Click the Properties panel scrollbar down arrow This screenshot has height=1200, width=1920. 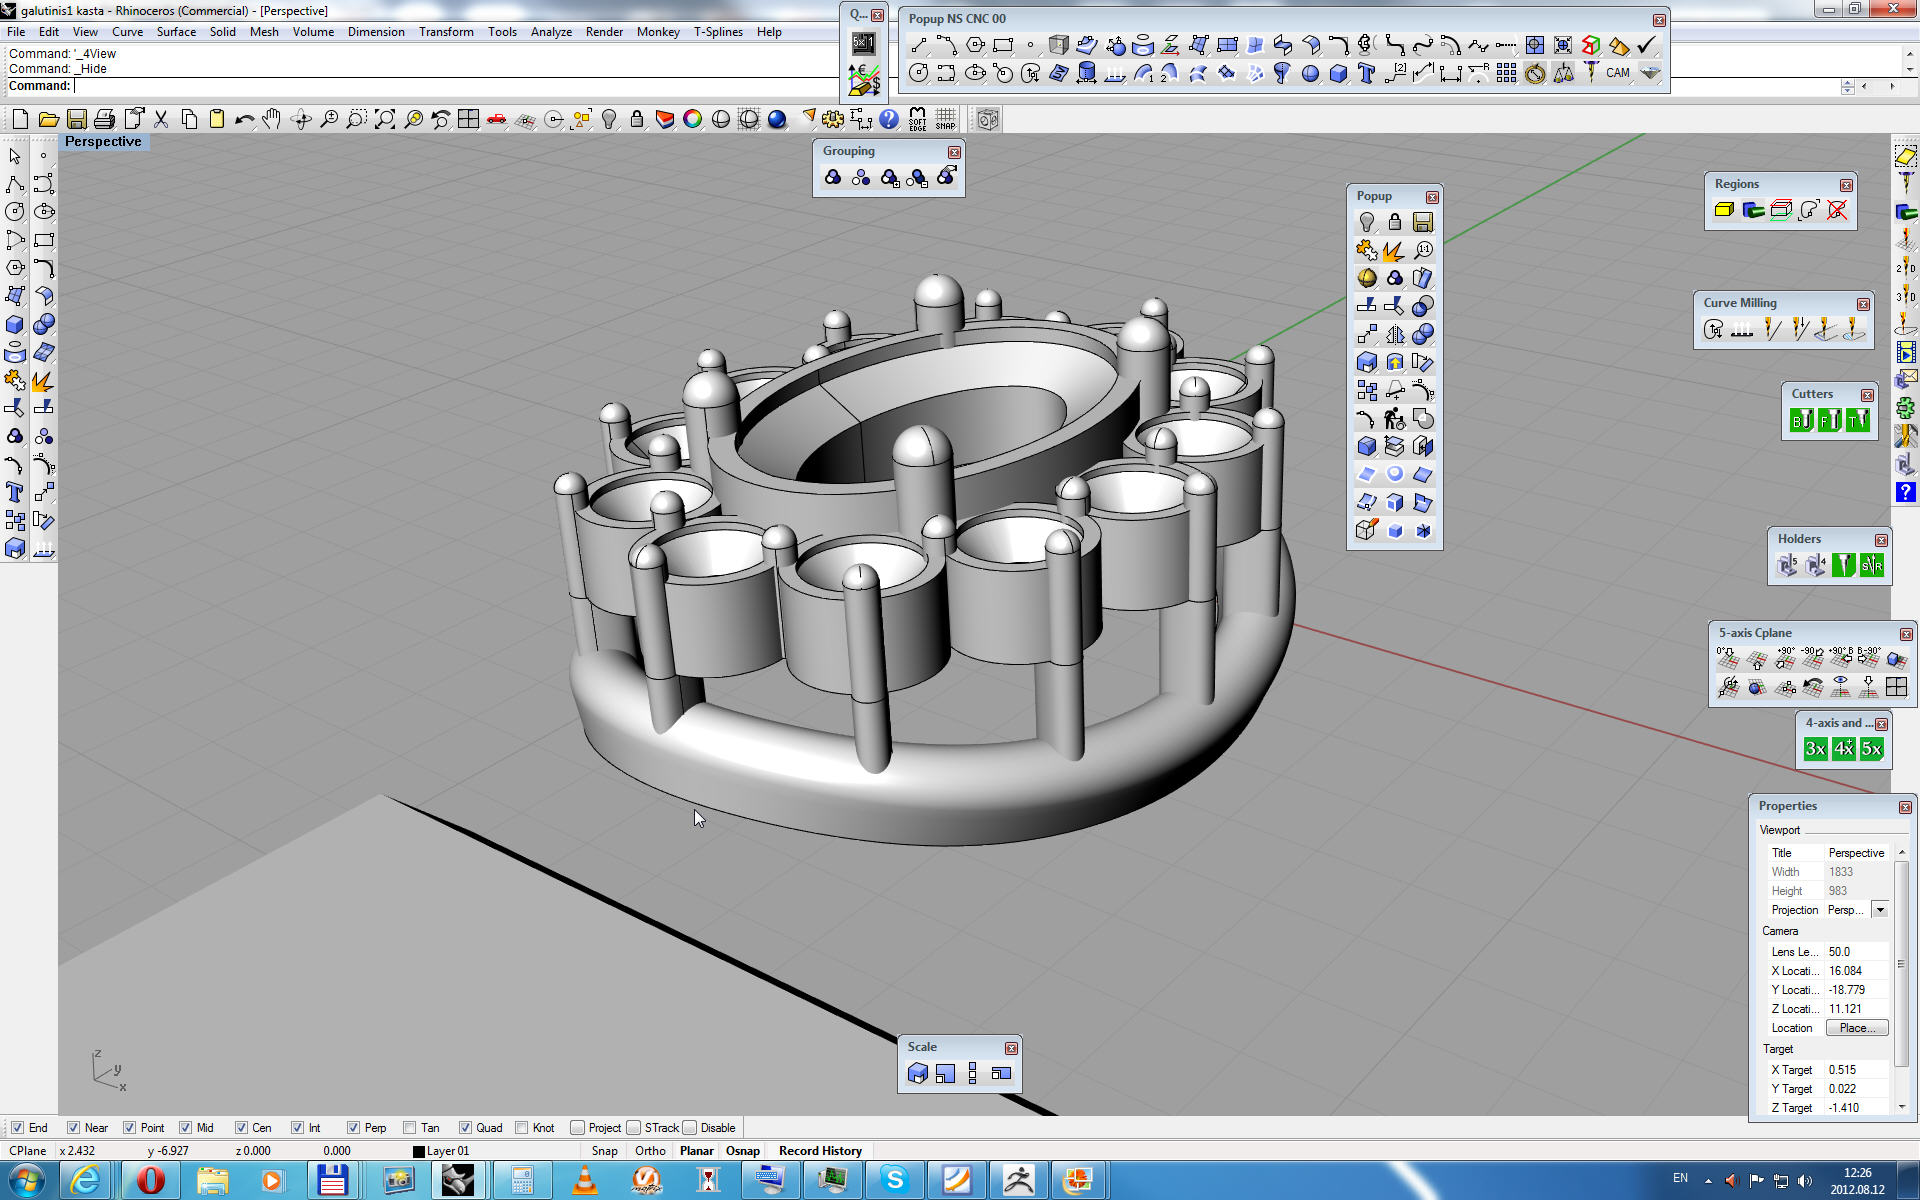click(x=1902, y=1106)
